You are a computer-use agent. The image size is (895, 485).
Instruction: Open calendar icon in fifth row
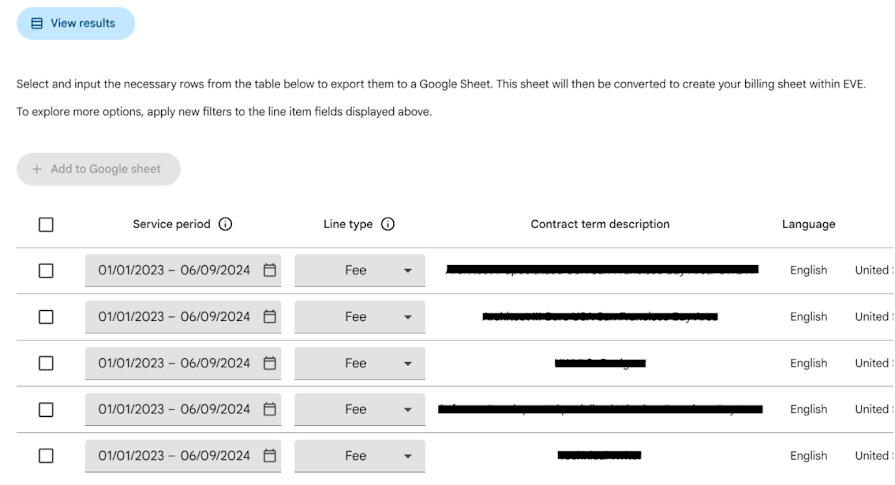coord(269,455)
